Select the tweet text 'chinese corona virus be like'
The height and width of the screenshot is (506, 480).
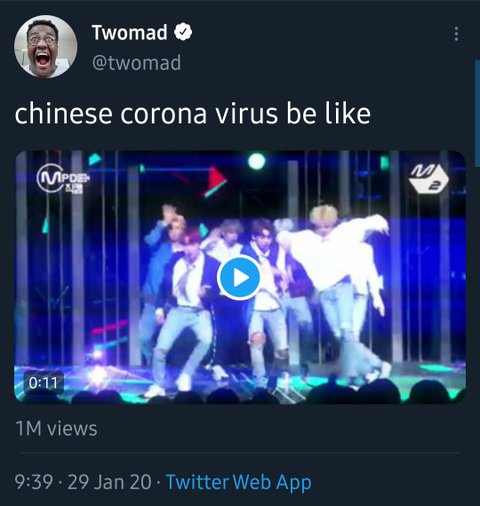point(193,113)
